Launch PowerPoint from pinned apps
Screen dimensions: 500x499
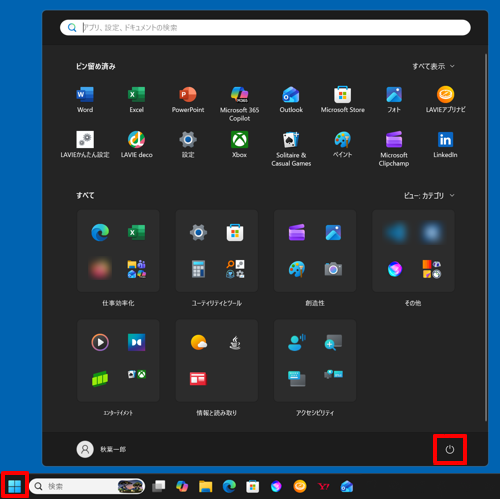coord(188,99)
